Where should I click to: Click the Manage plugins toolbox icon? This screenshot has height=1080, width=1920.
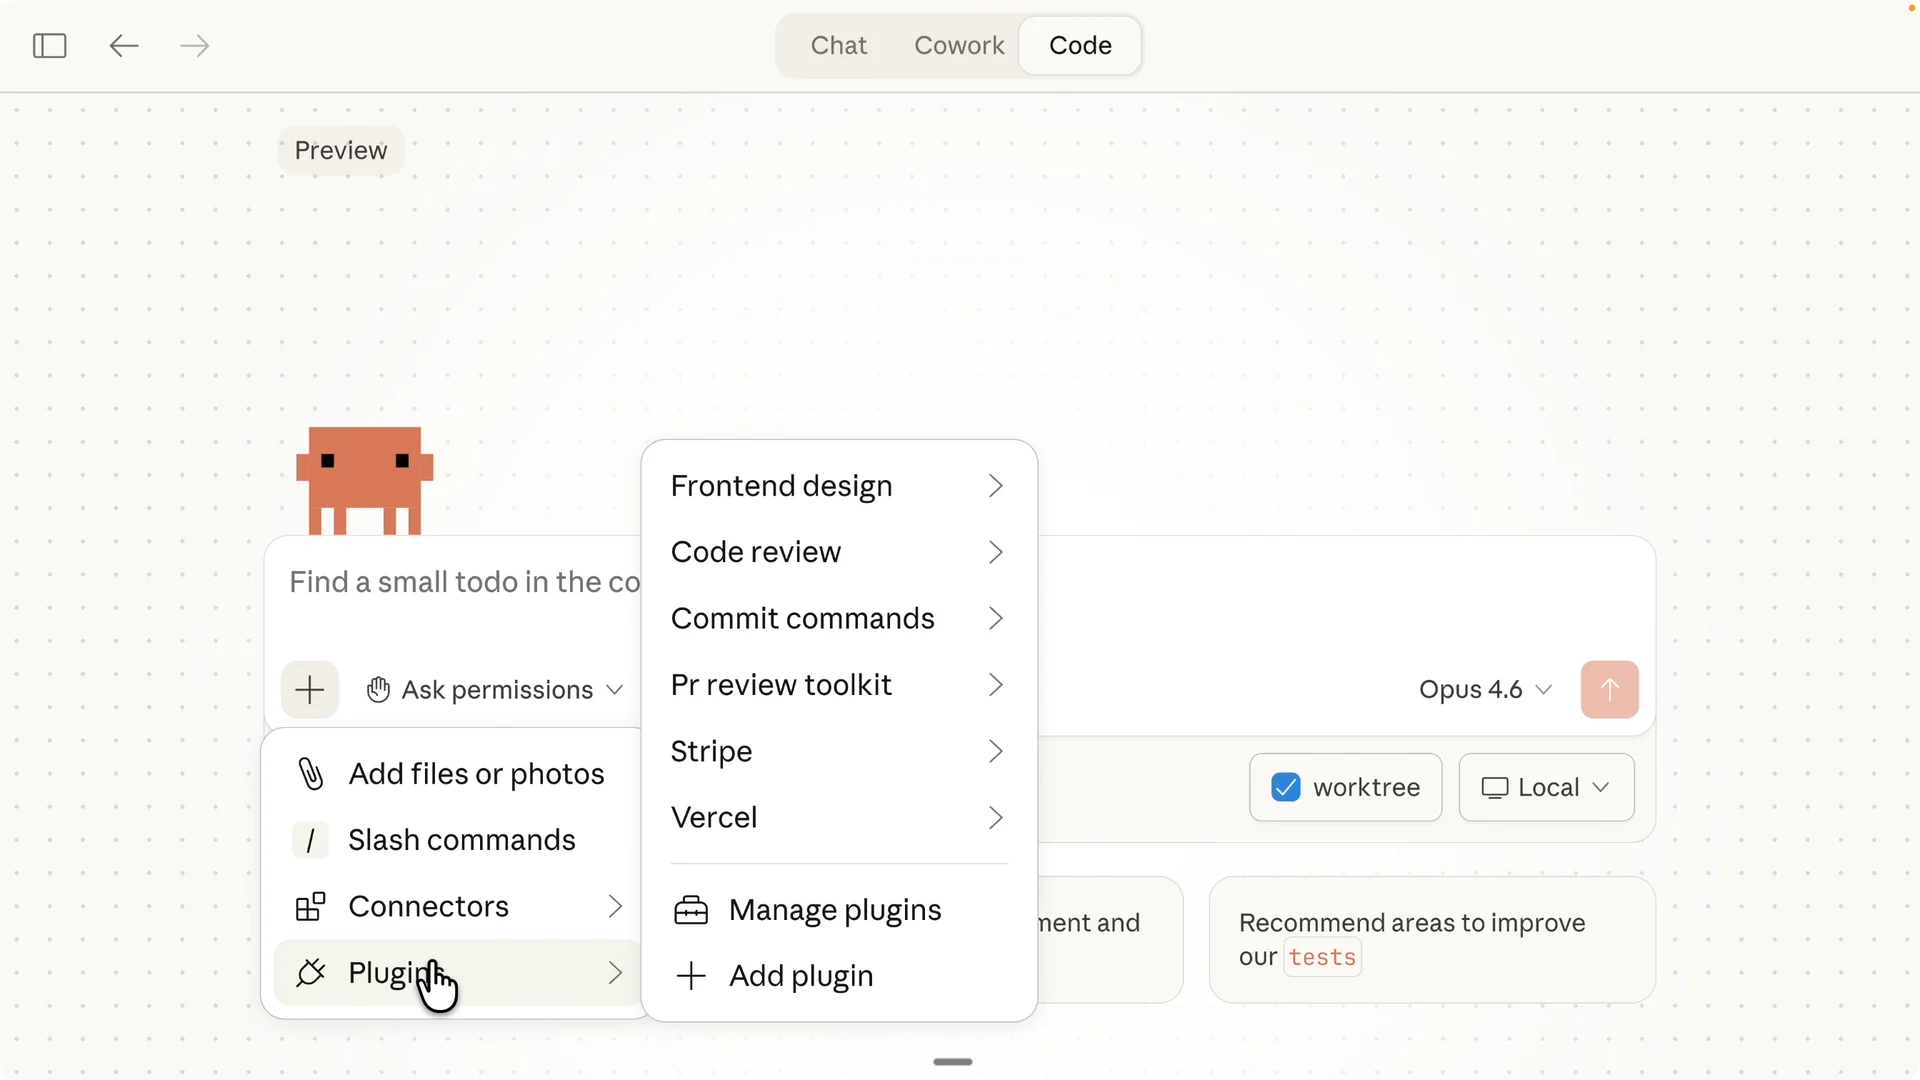point(691,910)
